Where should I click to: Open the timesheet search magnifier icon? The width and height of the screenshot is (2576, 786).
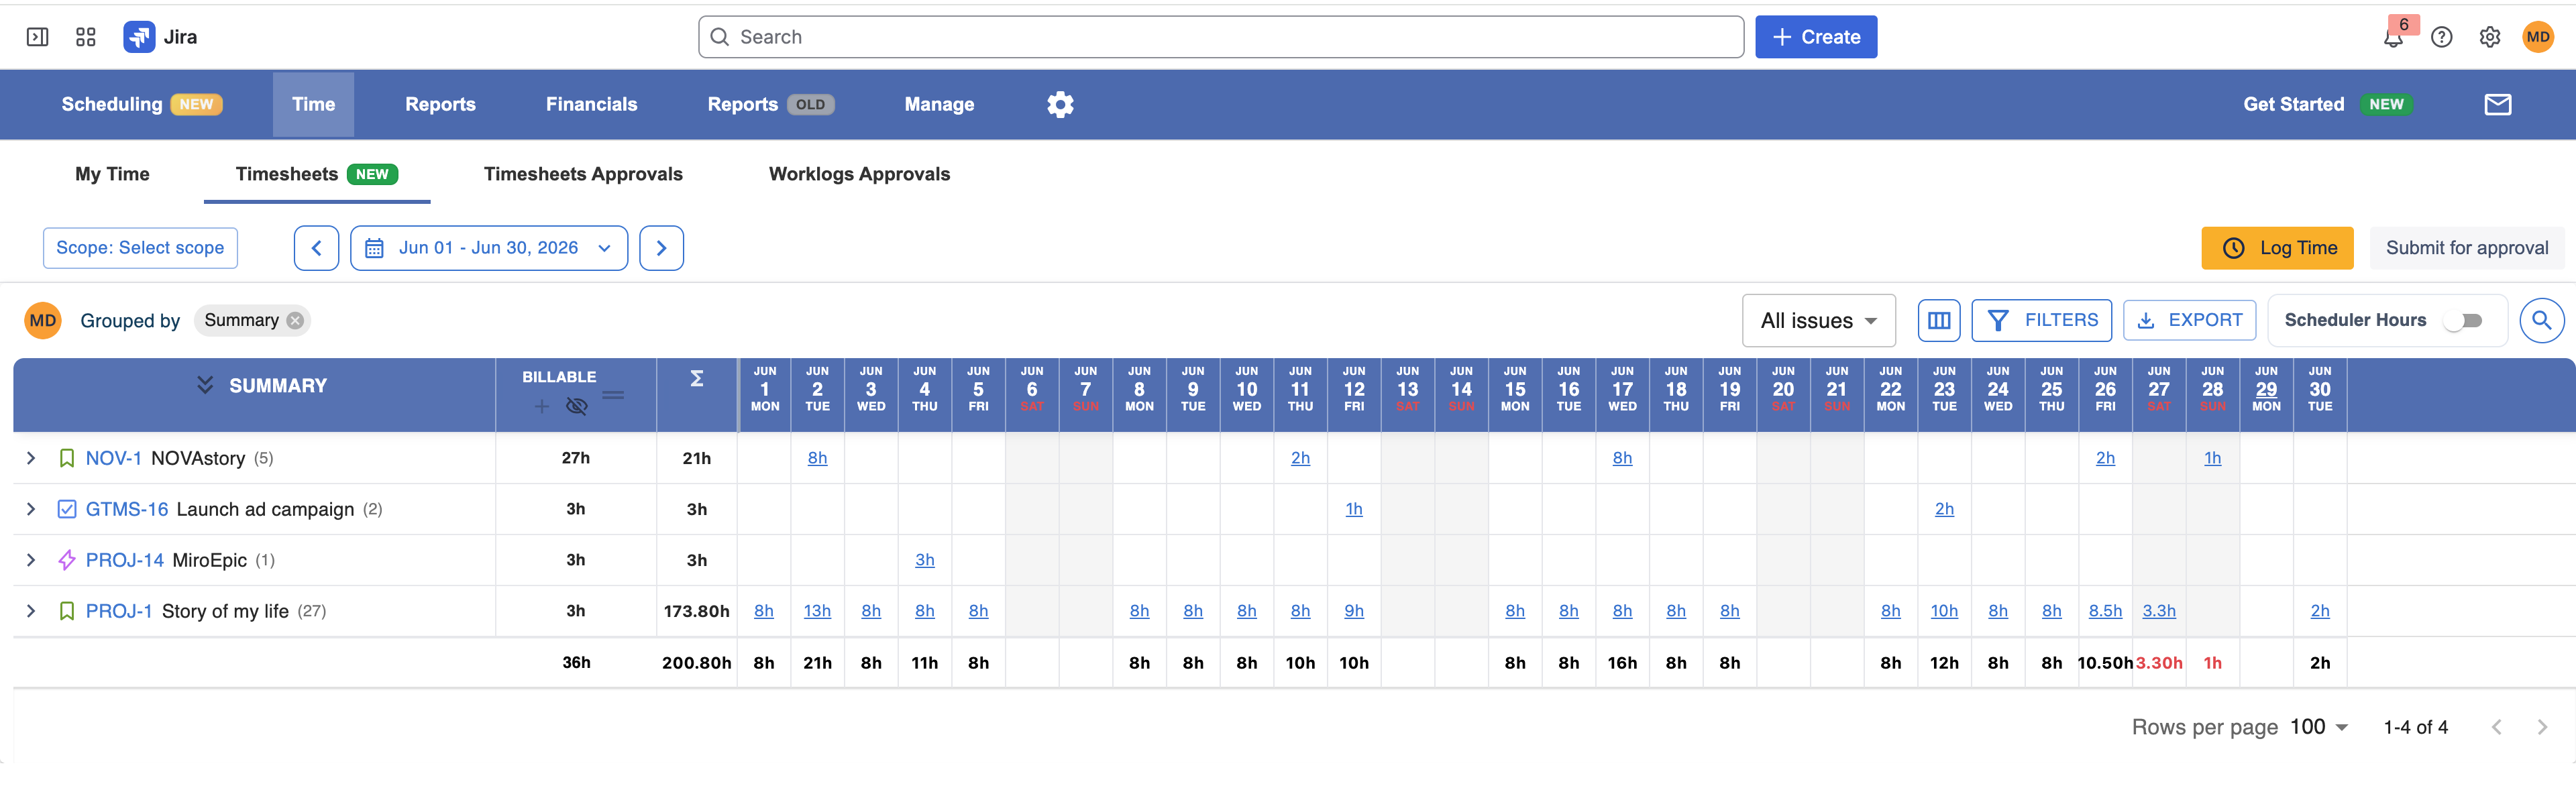(2541, 320)
